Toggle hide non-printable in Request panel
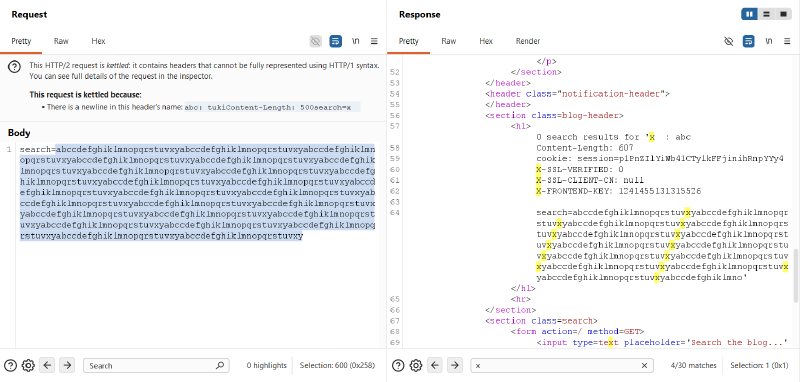Image resolution: width=800 pixels, height=382 pixels. (315, 41)
